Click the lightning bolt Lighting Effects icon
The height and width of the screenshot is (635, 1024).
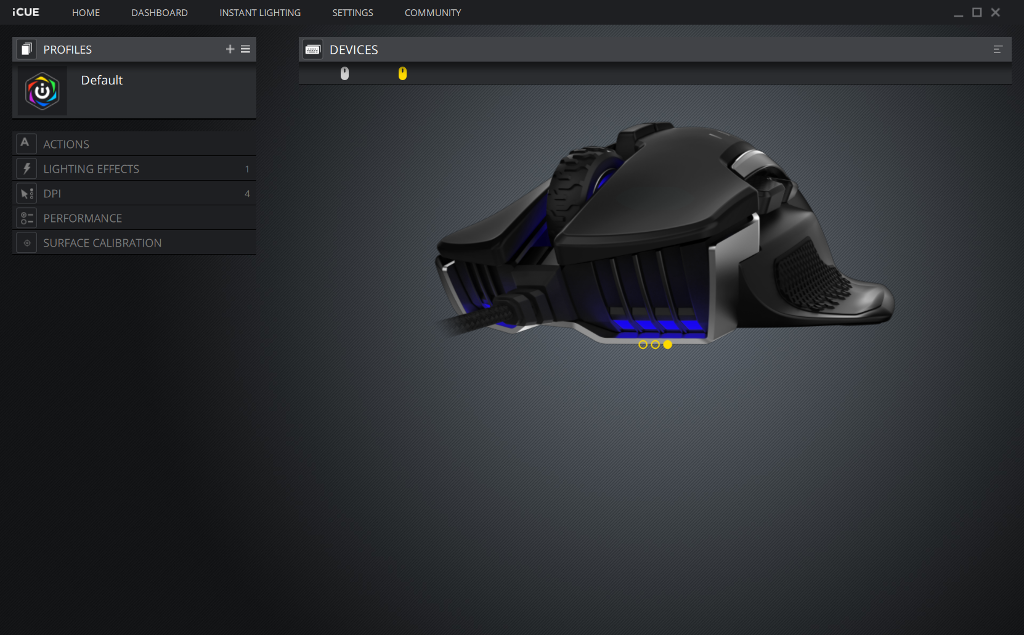(26, 168)
